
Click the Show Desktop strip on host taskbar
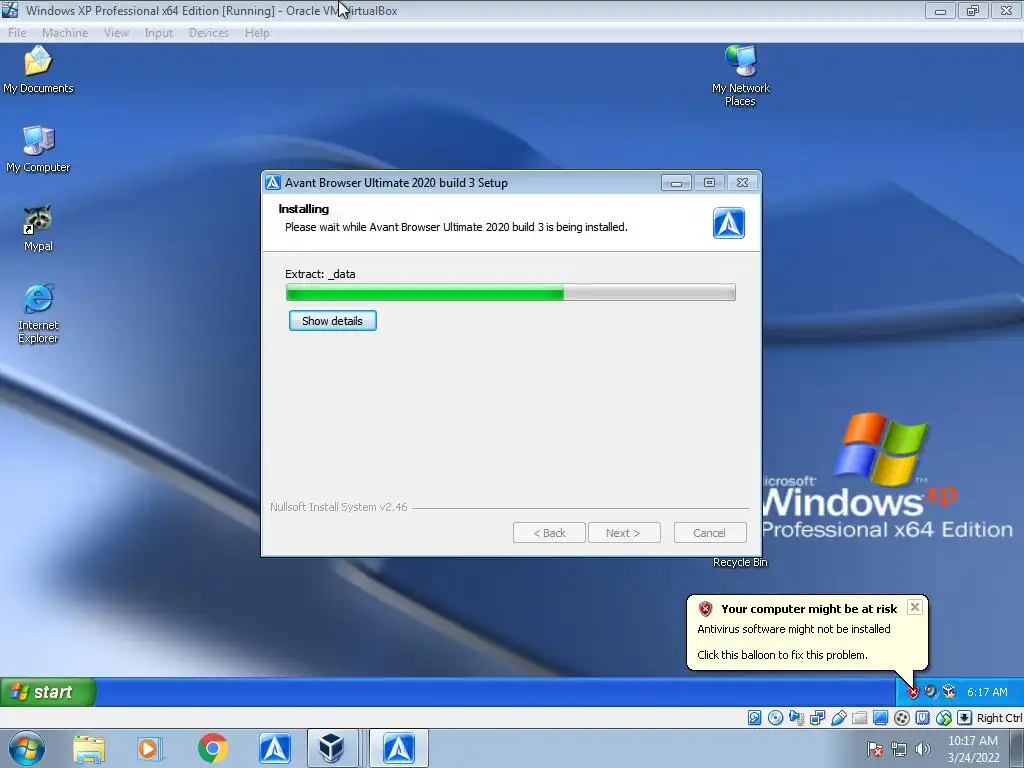pyautogui.click(x=1017, y=748)
